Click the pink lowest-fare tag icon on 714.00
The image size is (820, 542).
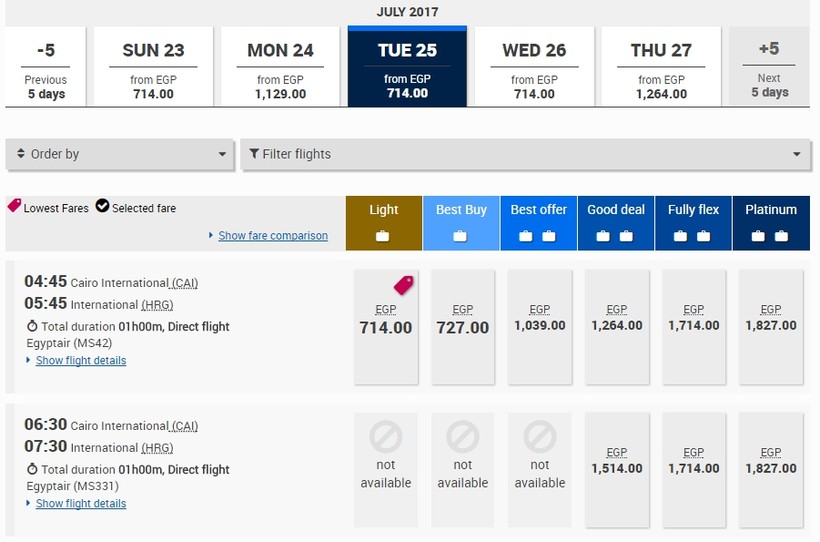[x=403, y=285]
